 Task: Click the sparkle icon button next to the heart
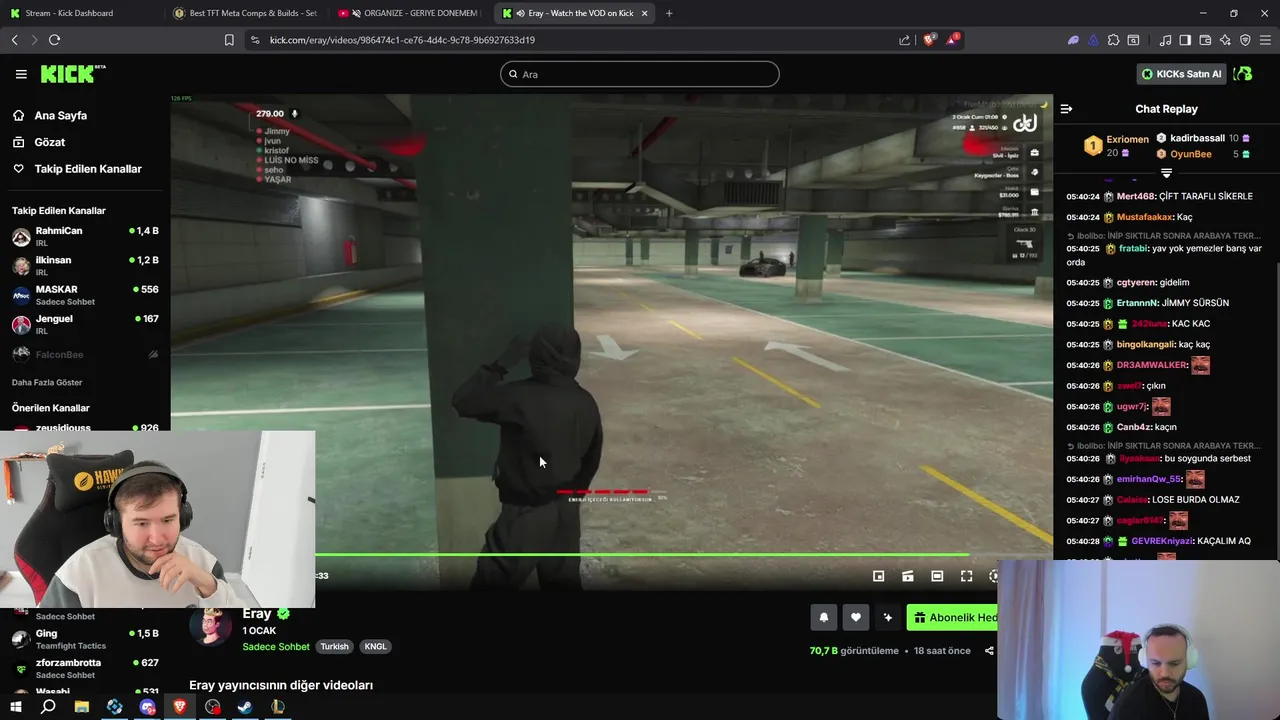887,618
